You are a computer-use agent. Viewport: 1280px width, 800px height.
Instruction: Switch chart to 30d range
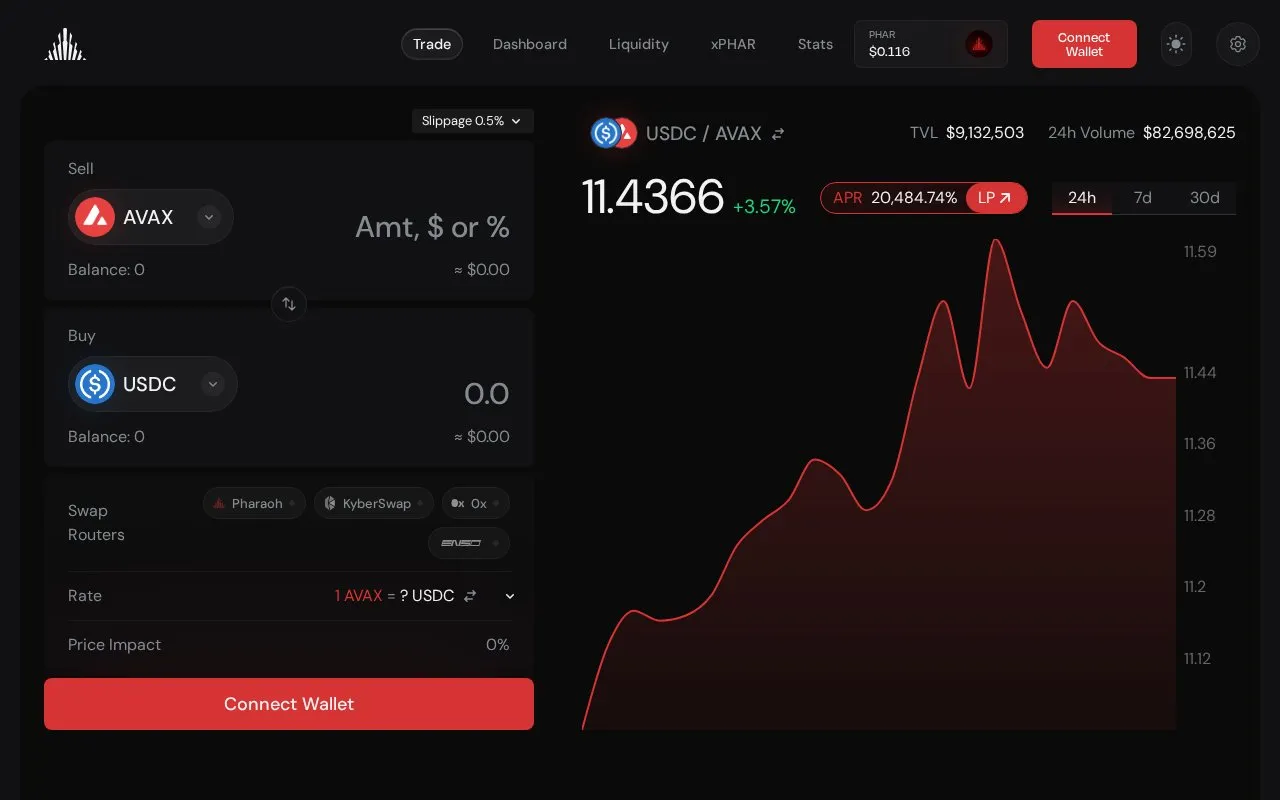pyautogui.click(x=1204, y=198)
